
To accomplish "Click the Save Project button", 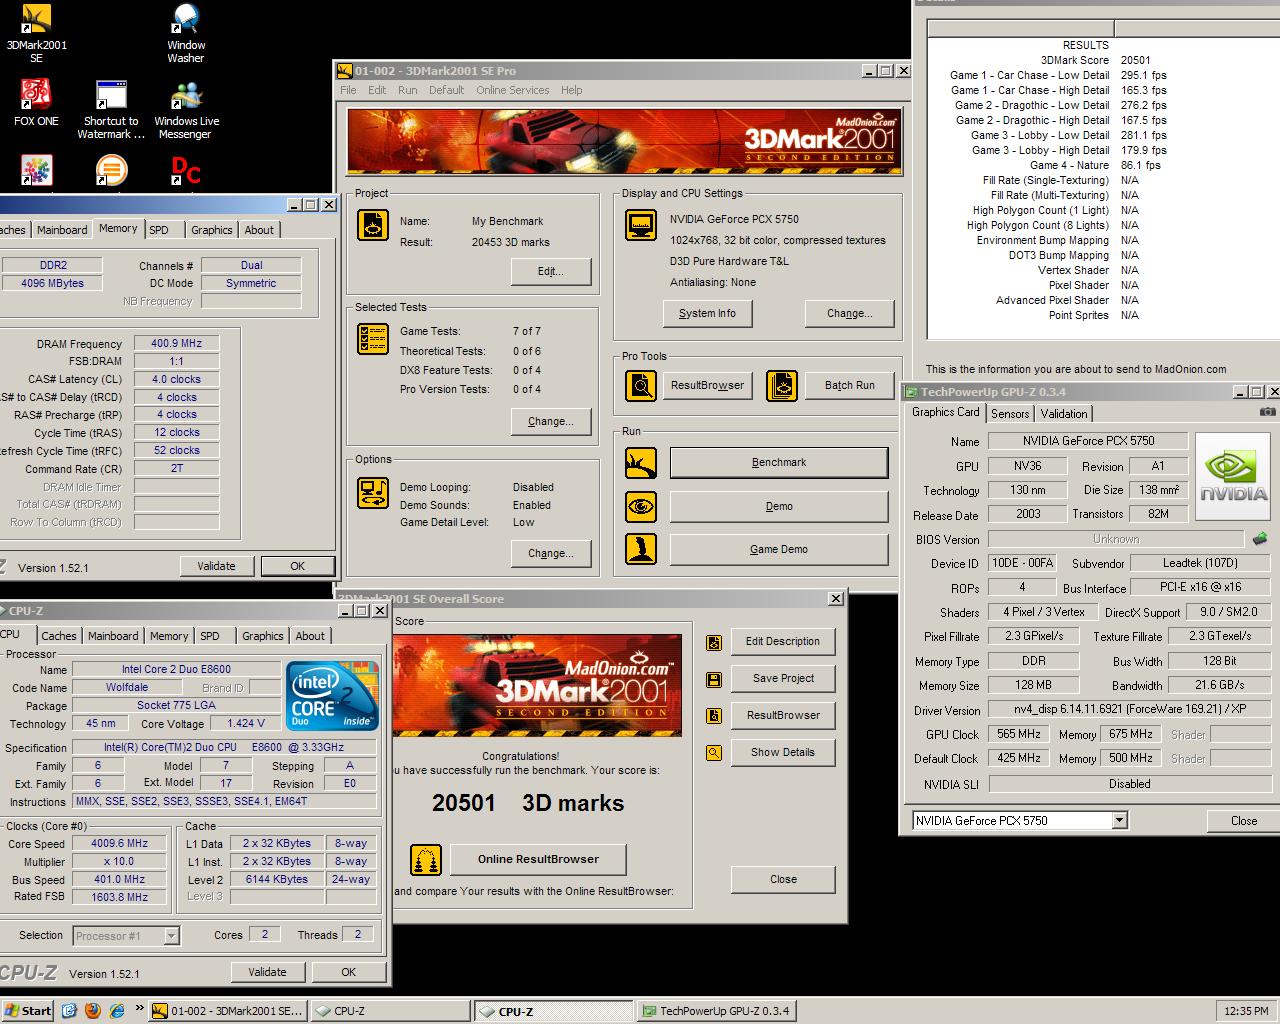I will point(783,679).
